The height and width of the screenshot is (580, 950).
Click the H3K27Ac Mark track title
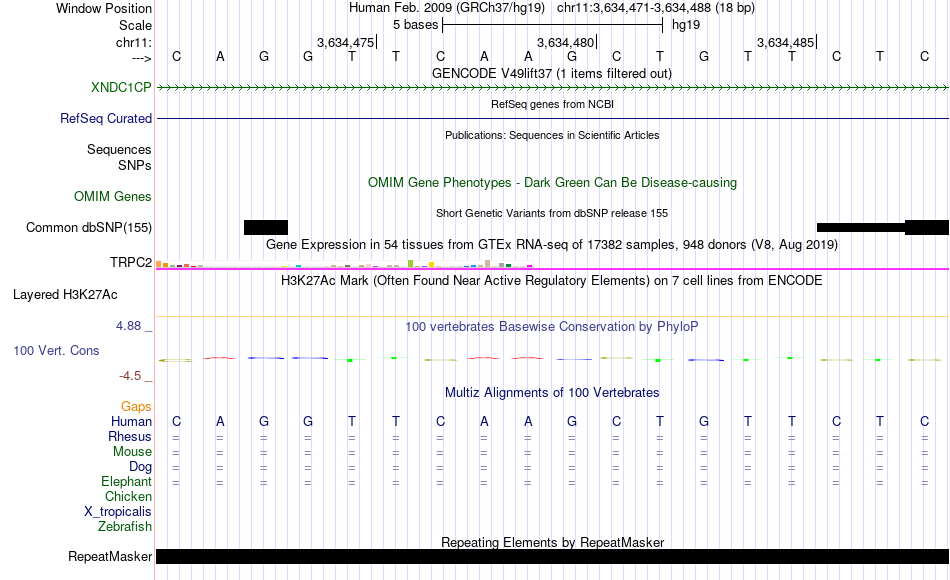pyautogui.click(x=552, y=281)
